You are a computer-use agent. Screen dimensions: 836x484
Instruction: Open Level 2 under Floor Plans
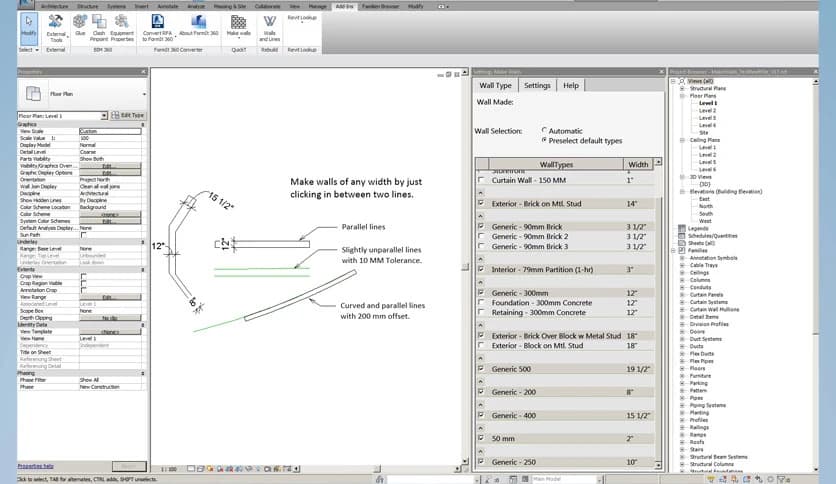pyautogui.click(x=708, y=110)
